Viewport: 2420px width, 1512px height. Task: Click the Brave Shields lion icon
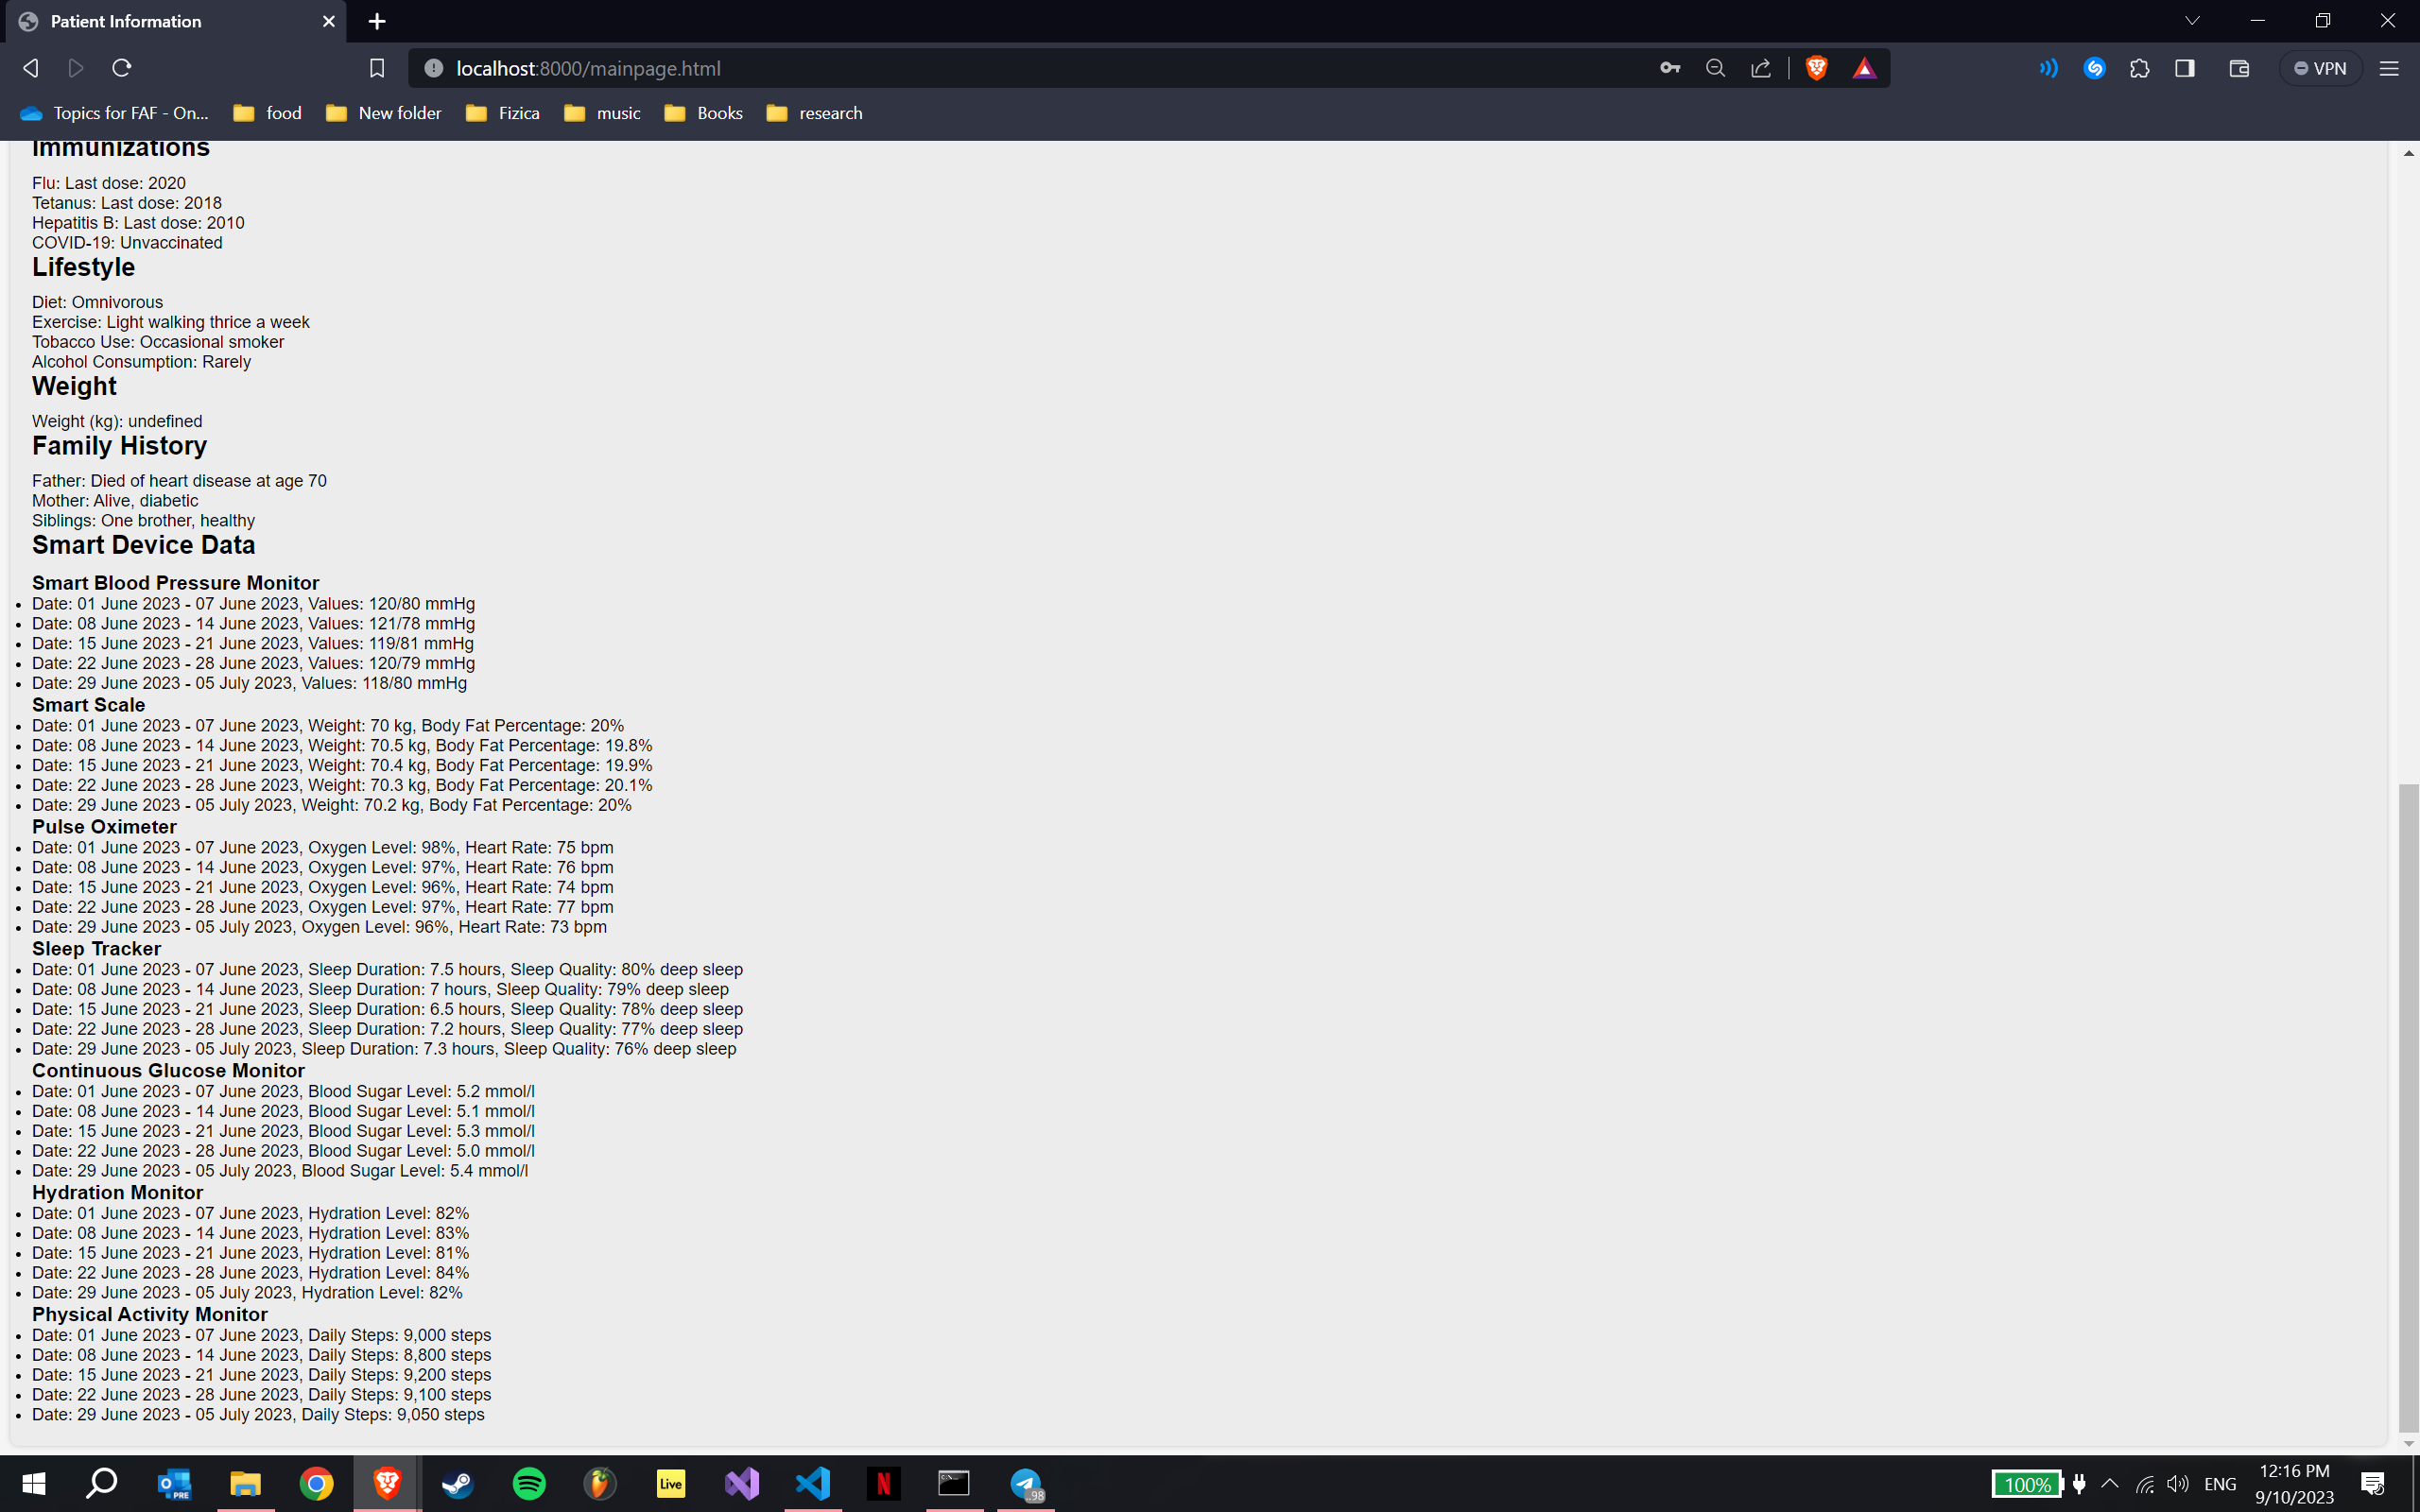pos(1816,68)
